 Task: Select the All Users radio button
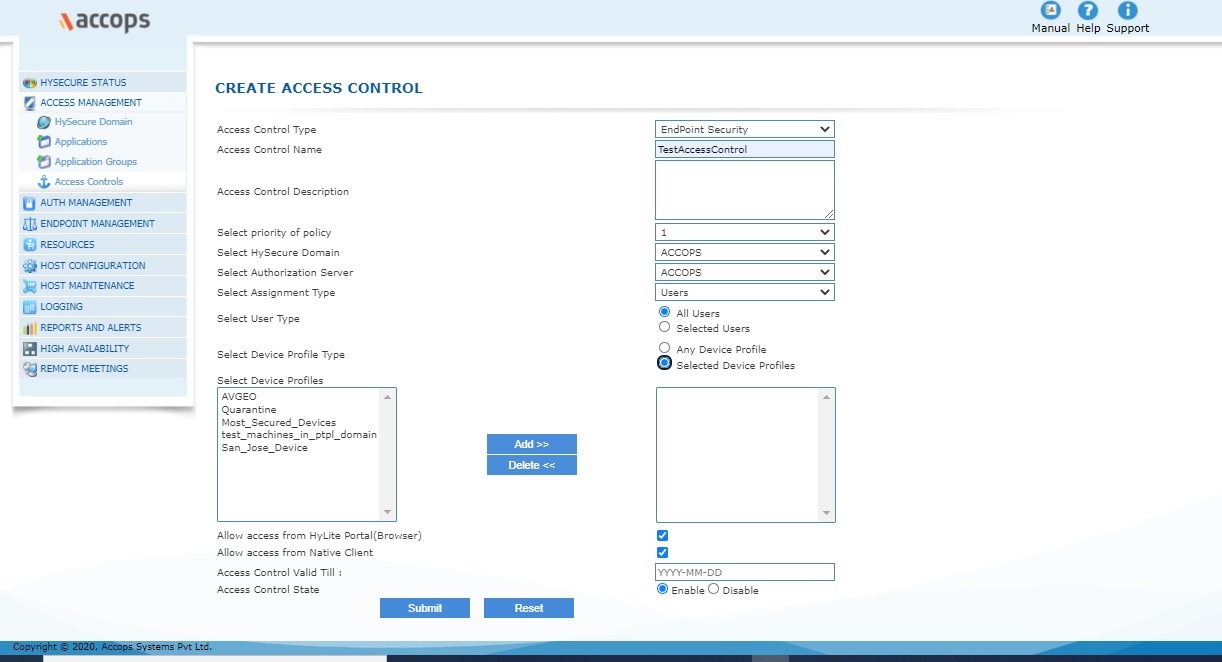(x=664, y=312)
